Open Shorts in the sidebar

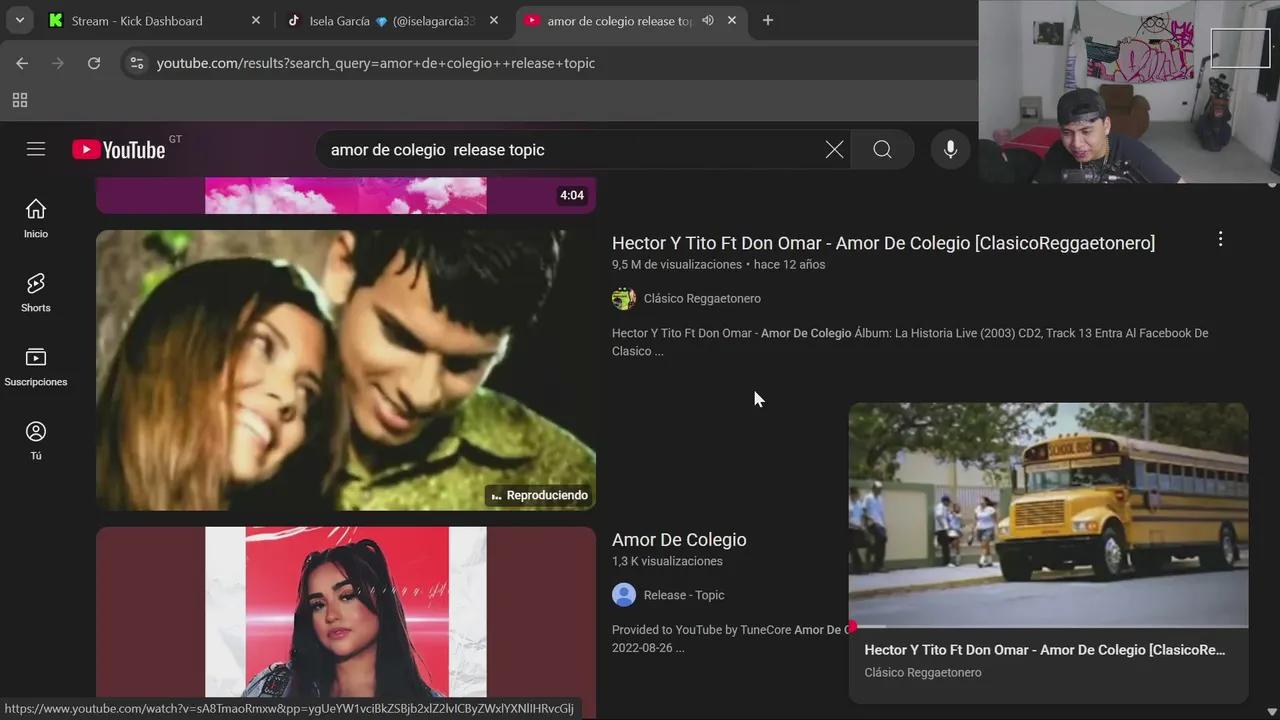[36, 292]
